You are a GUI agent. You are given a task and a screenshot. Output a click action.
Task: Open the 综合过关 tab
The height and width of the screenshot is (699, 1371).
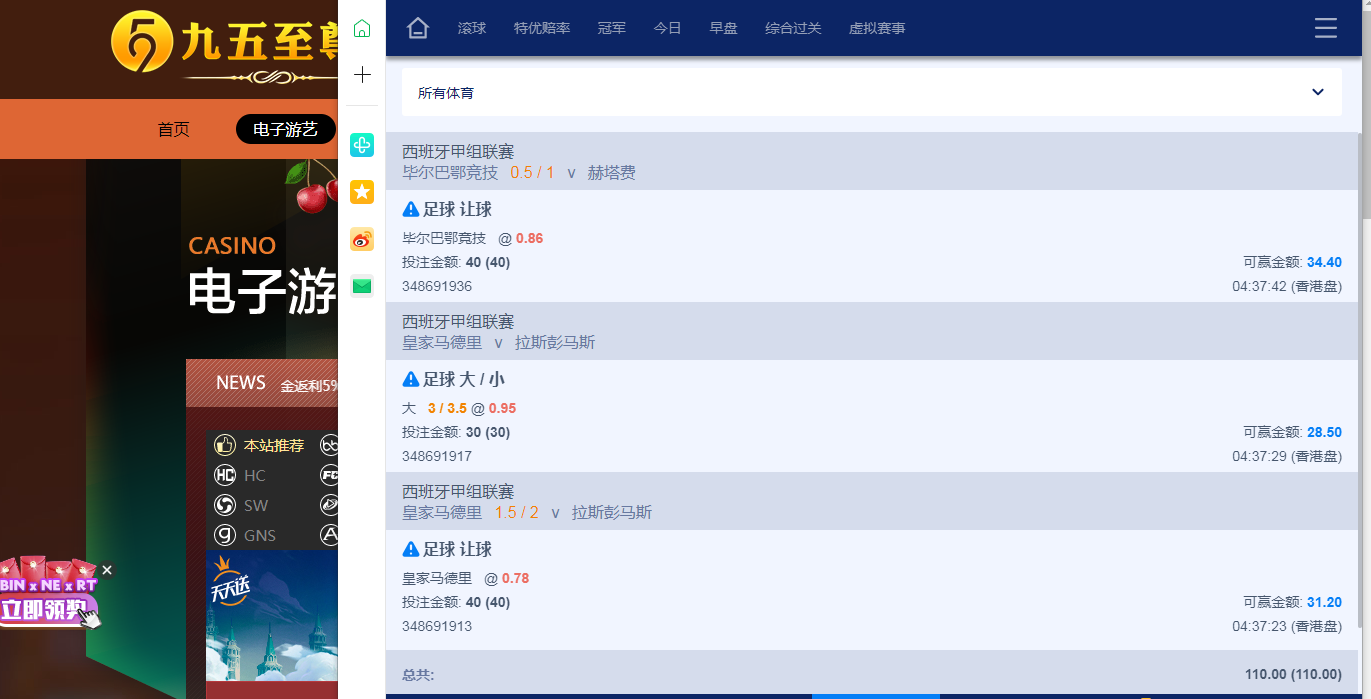[793, 28]
